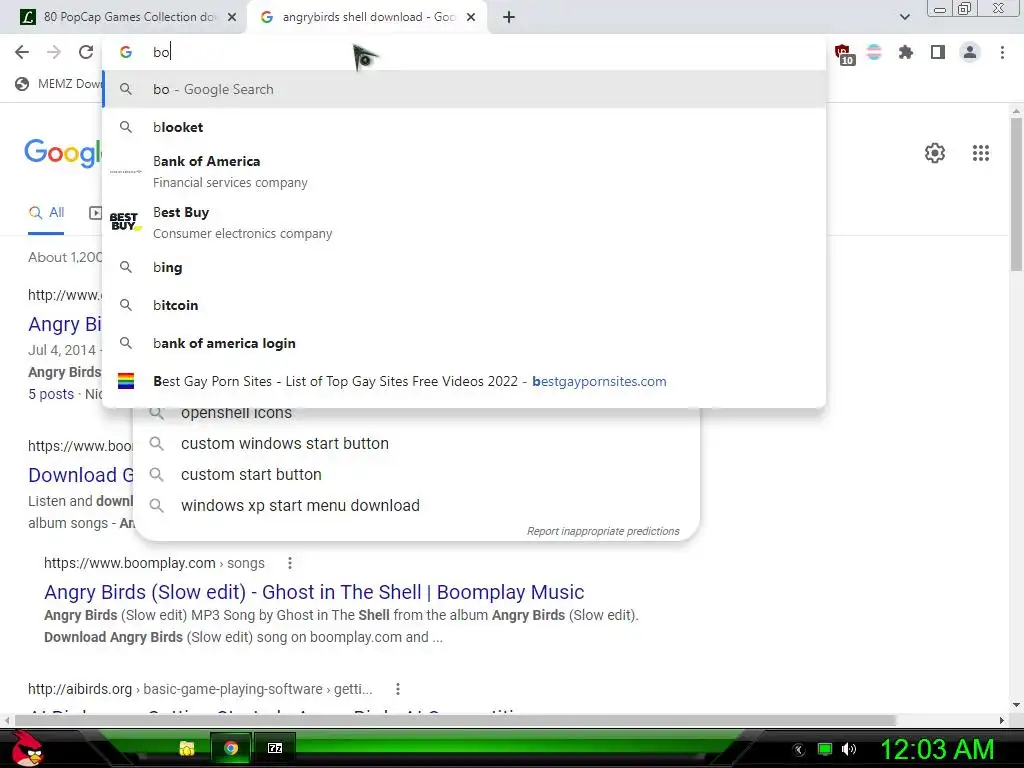Image resolution: width=1024 pixels, height=768 pixels.
Task: Click Report inappropriate predictions link
Action: click(x=603, y=532)
